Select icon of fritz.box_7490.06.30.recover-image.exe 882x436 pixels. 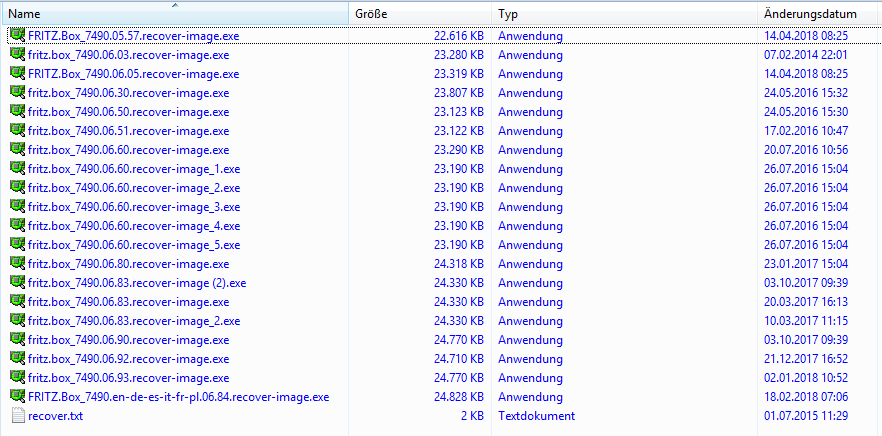tap(18, 92)
